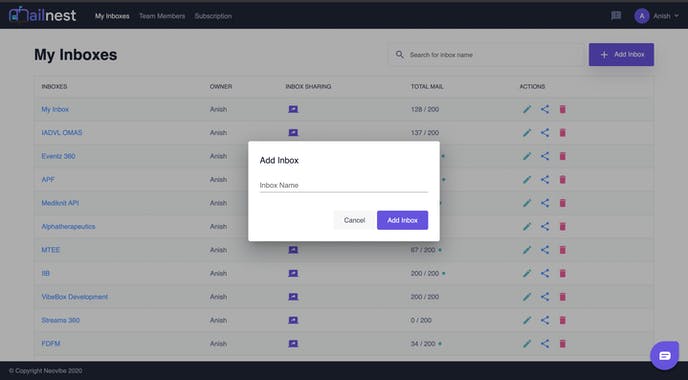Screen dimensions: 688x380
Task: Open the Alphatherapeutics inbox link
Action: pyautogui.click(x=68, y=226)
